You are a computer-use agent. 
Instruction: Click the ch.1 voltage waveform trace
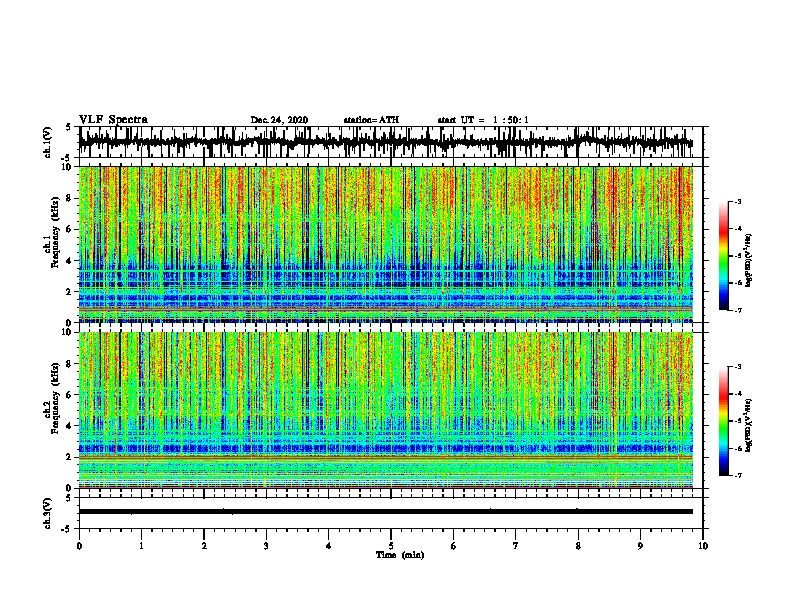tap(385, 142)
